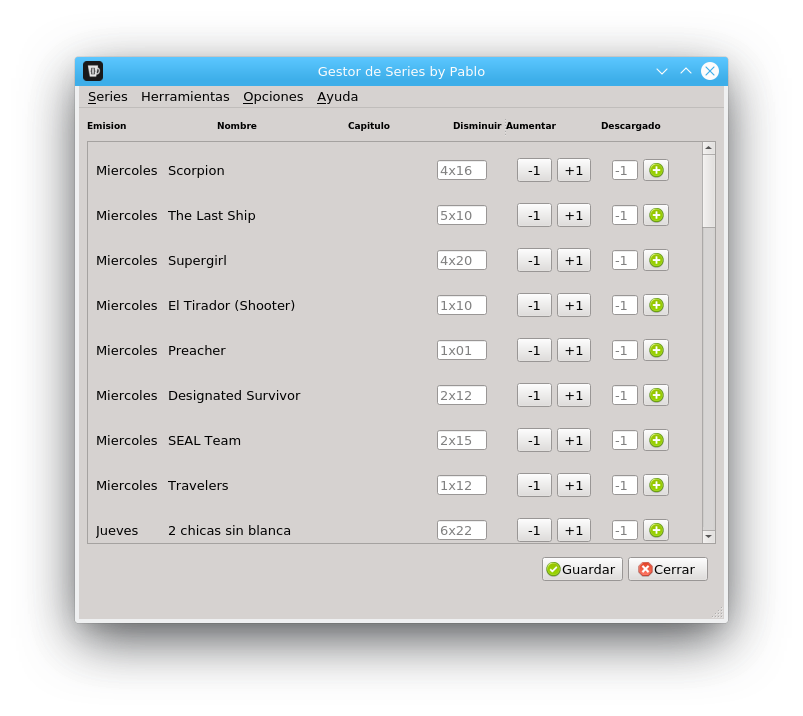
Task: Click green plus icon for El Tirador (Shooter)
Action: [x=656, y=306]
